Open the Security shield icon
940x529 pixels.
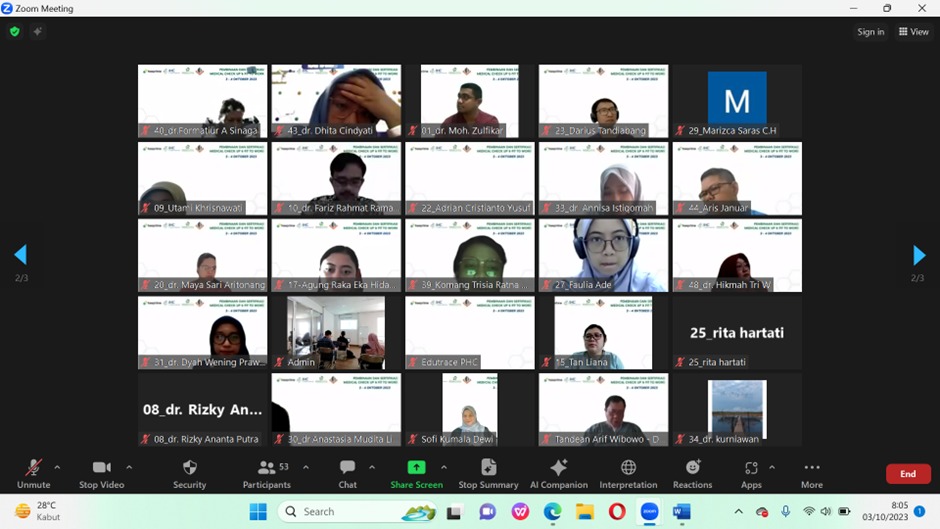(189, 467)
